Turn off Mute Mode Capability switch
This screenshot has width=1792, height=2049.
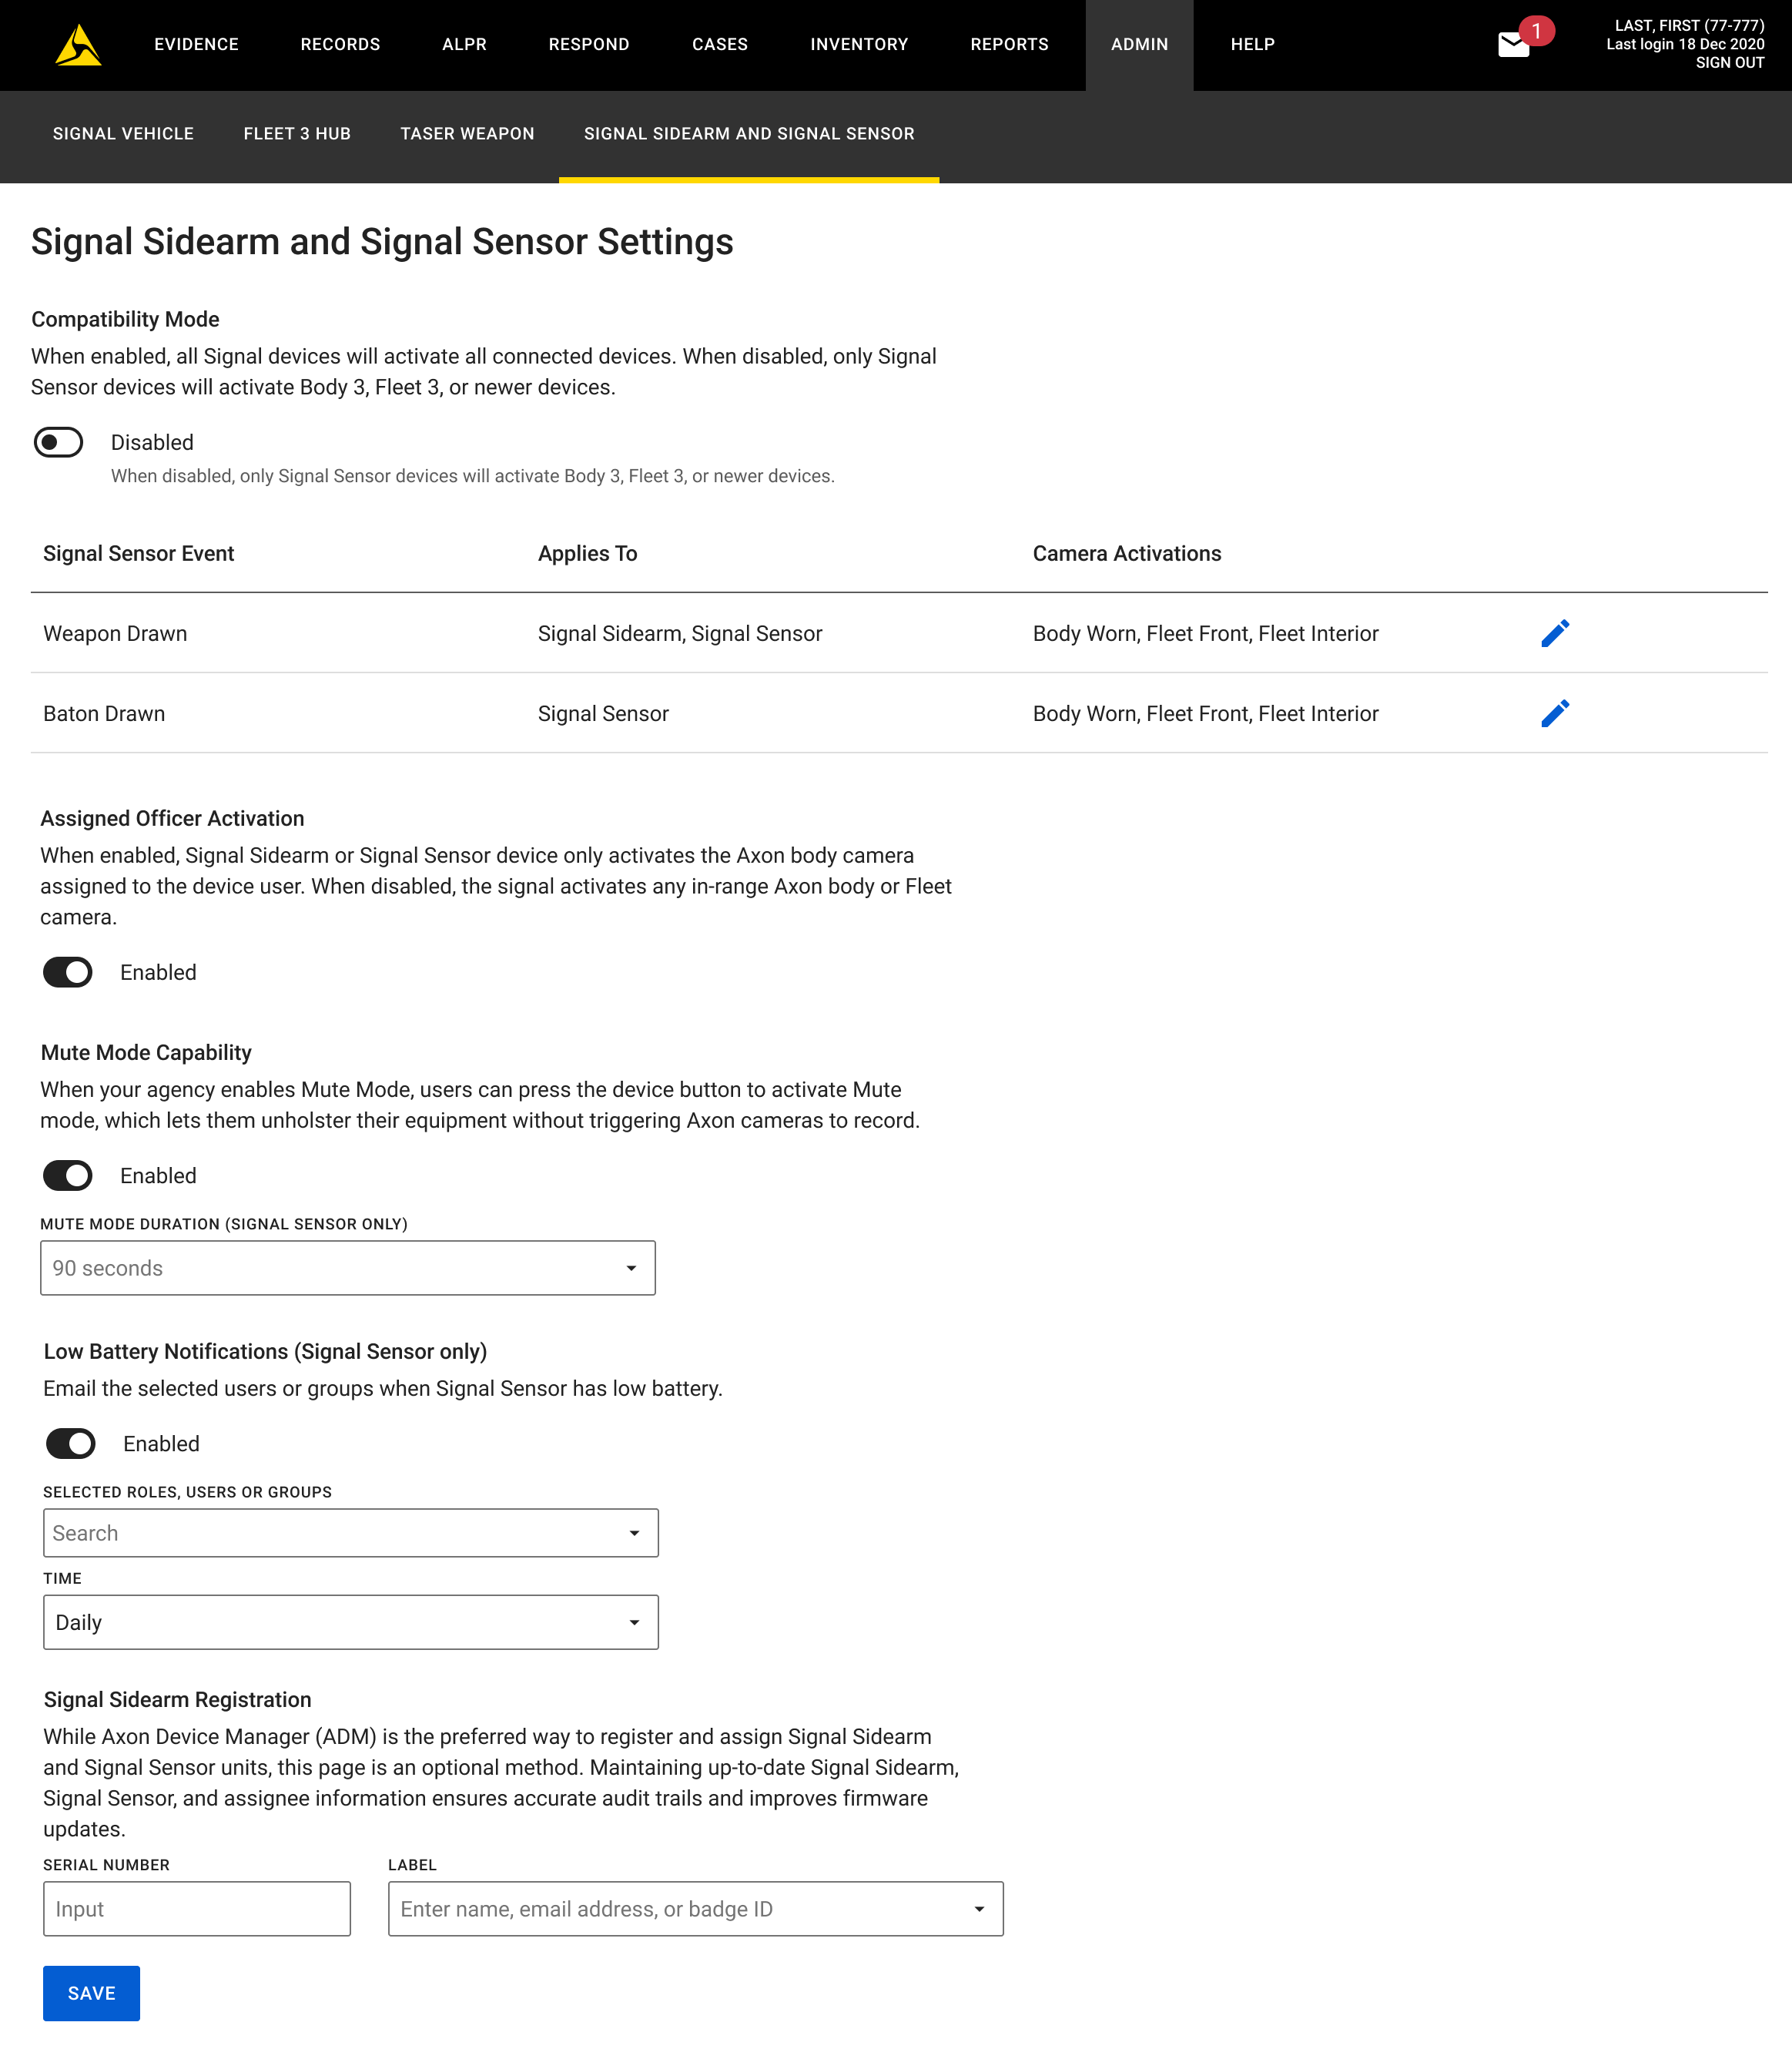tap(68, 1175)
